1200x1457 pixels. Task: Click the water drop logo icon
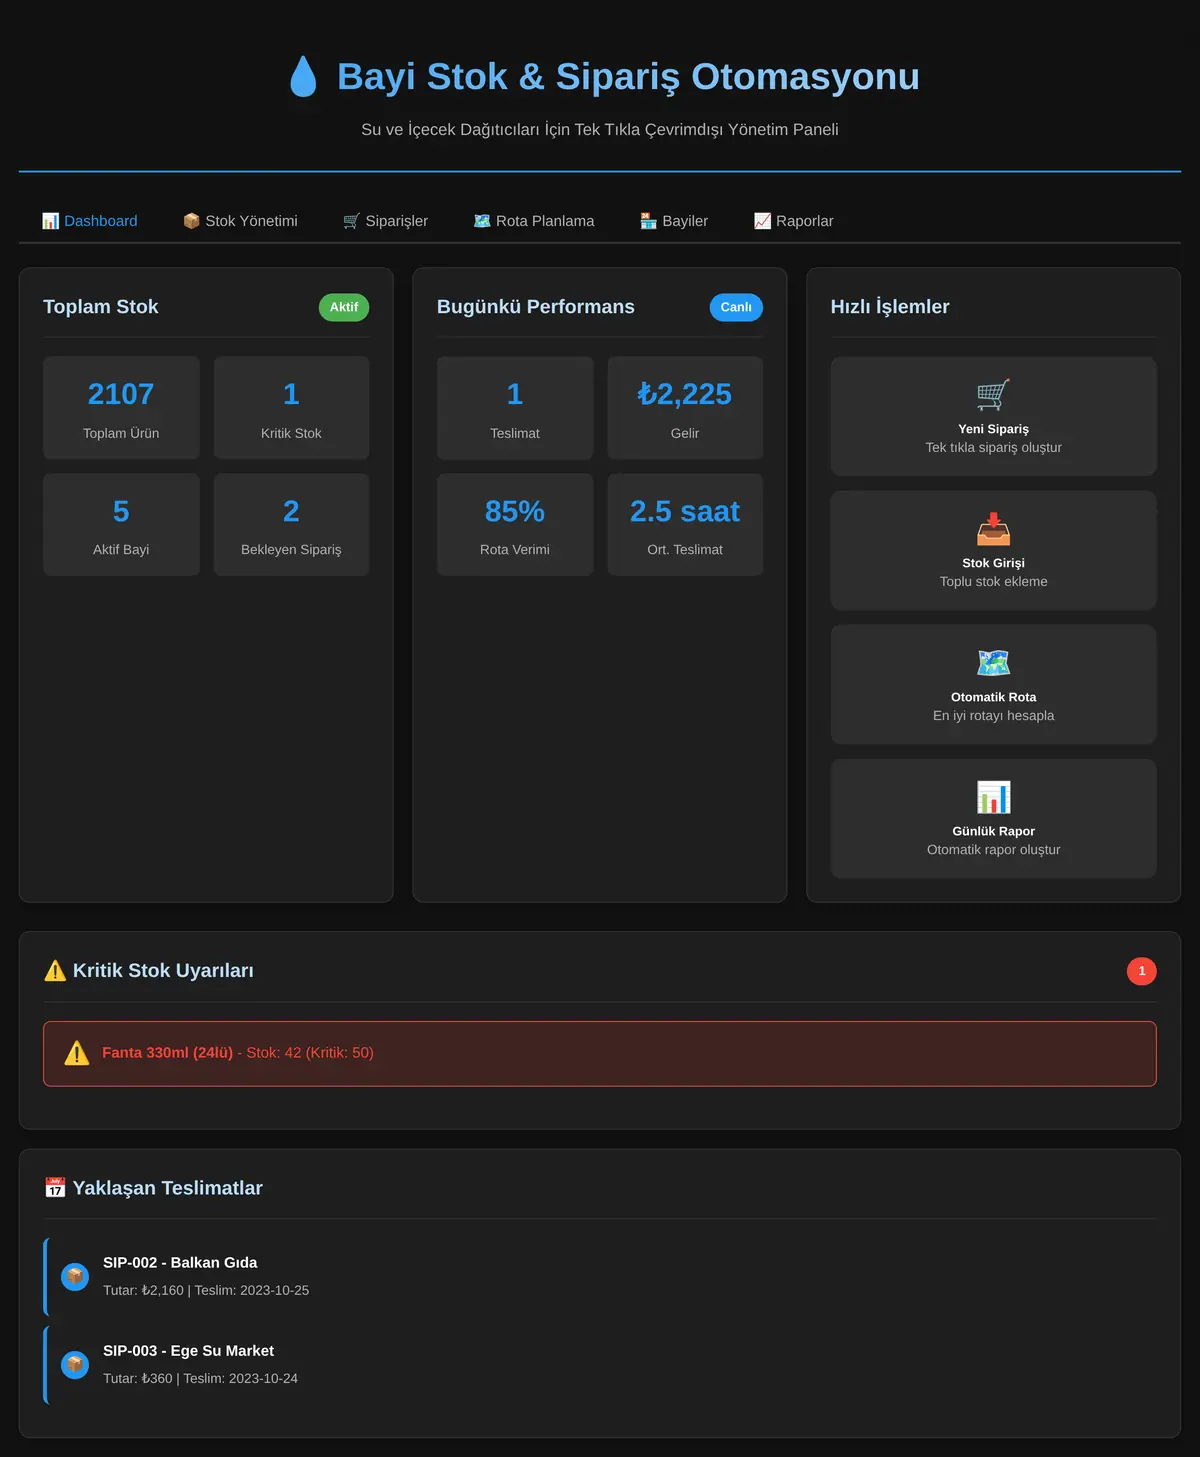tap(303, 77)
